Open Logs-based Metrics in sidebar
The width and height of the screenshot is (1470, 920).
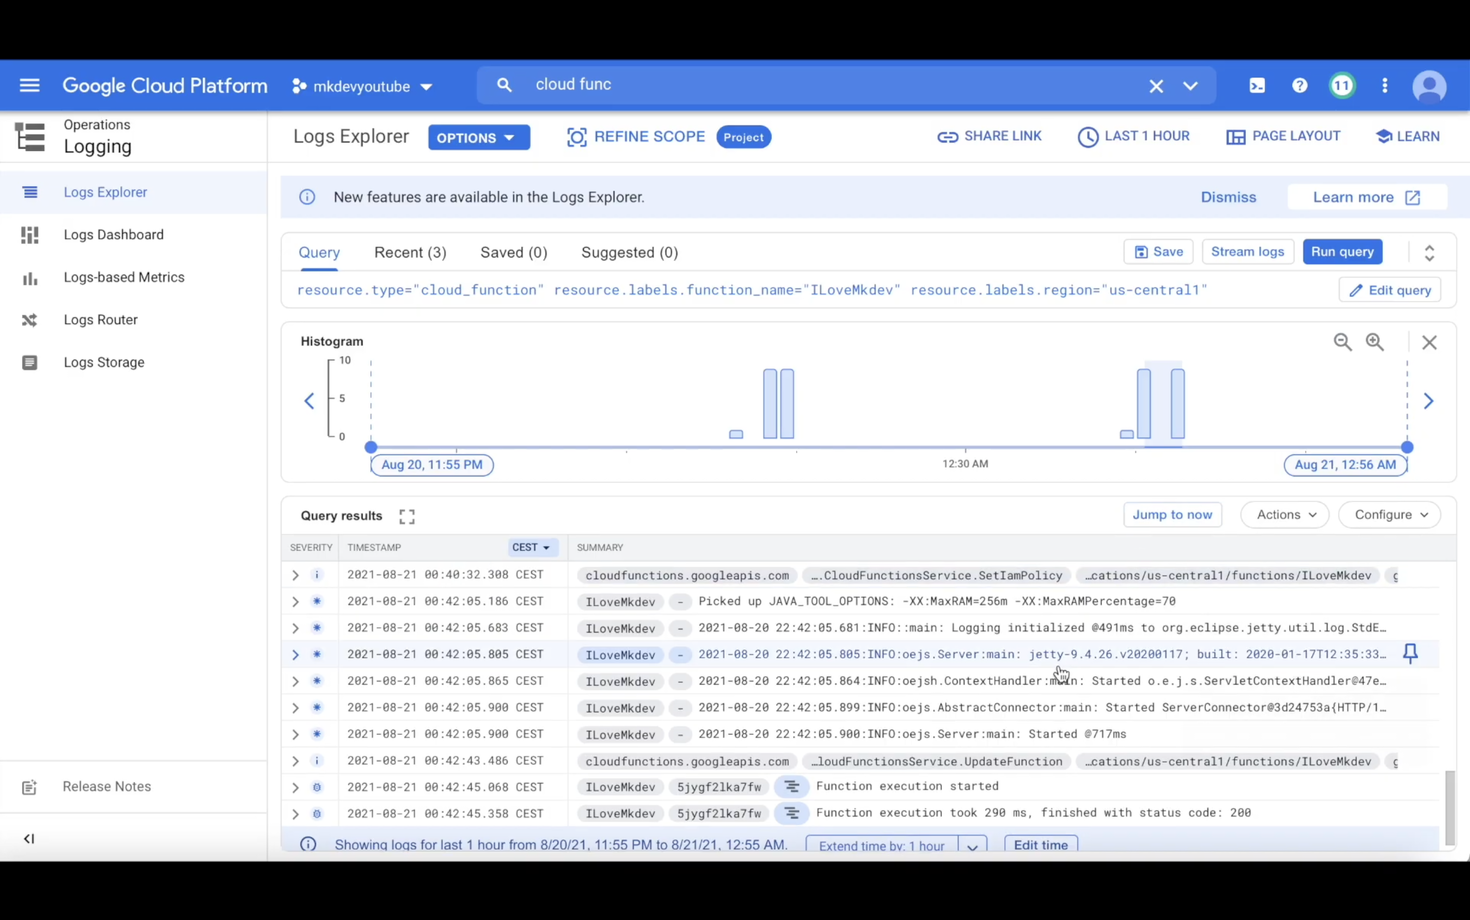[x=133, y=277]
